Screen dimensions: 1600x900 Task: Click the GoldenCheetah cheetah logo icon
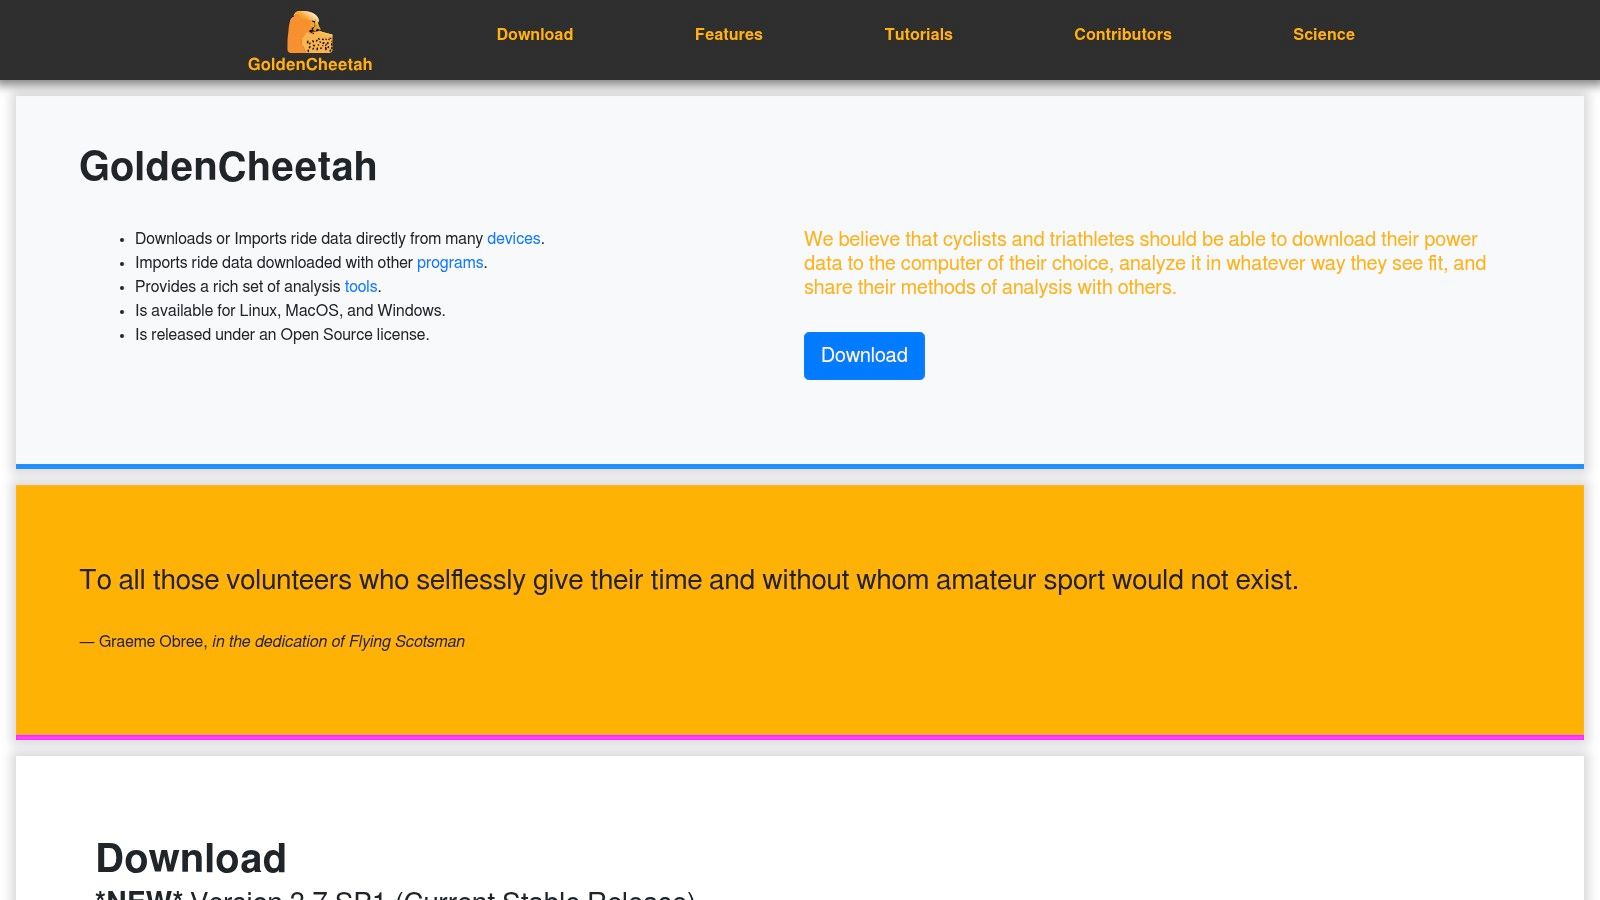click(x=310, y=32)
